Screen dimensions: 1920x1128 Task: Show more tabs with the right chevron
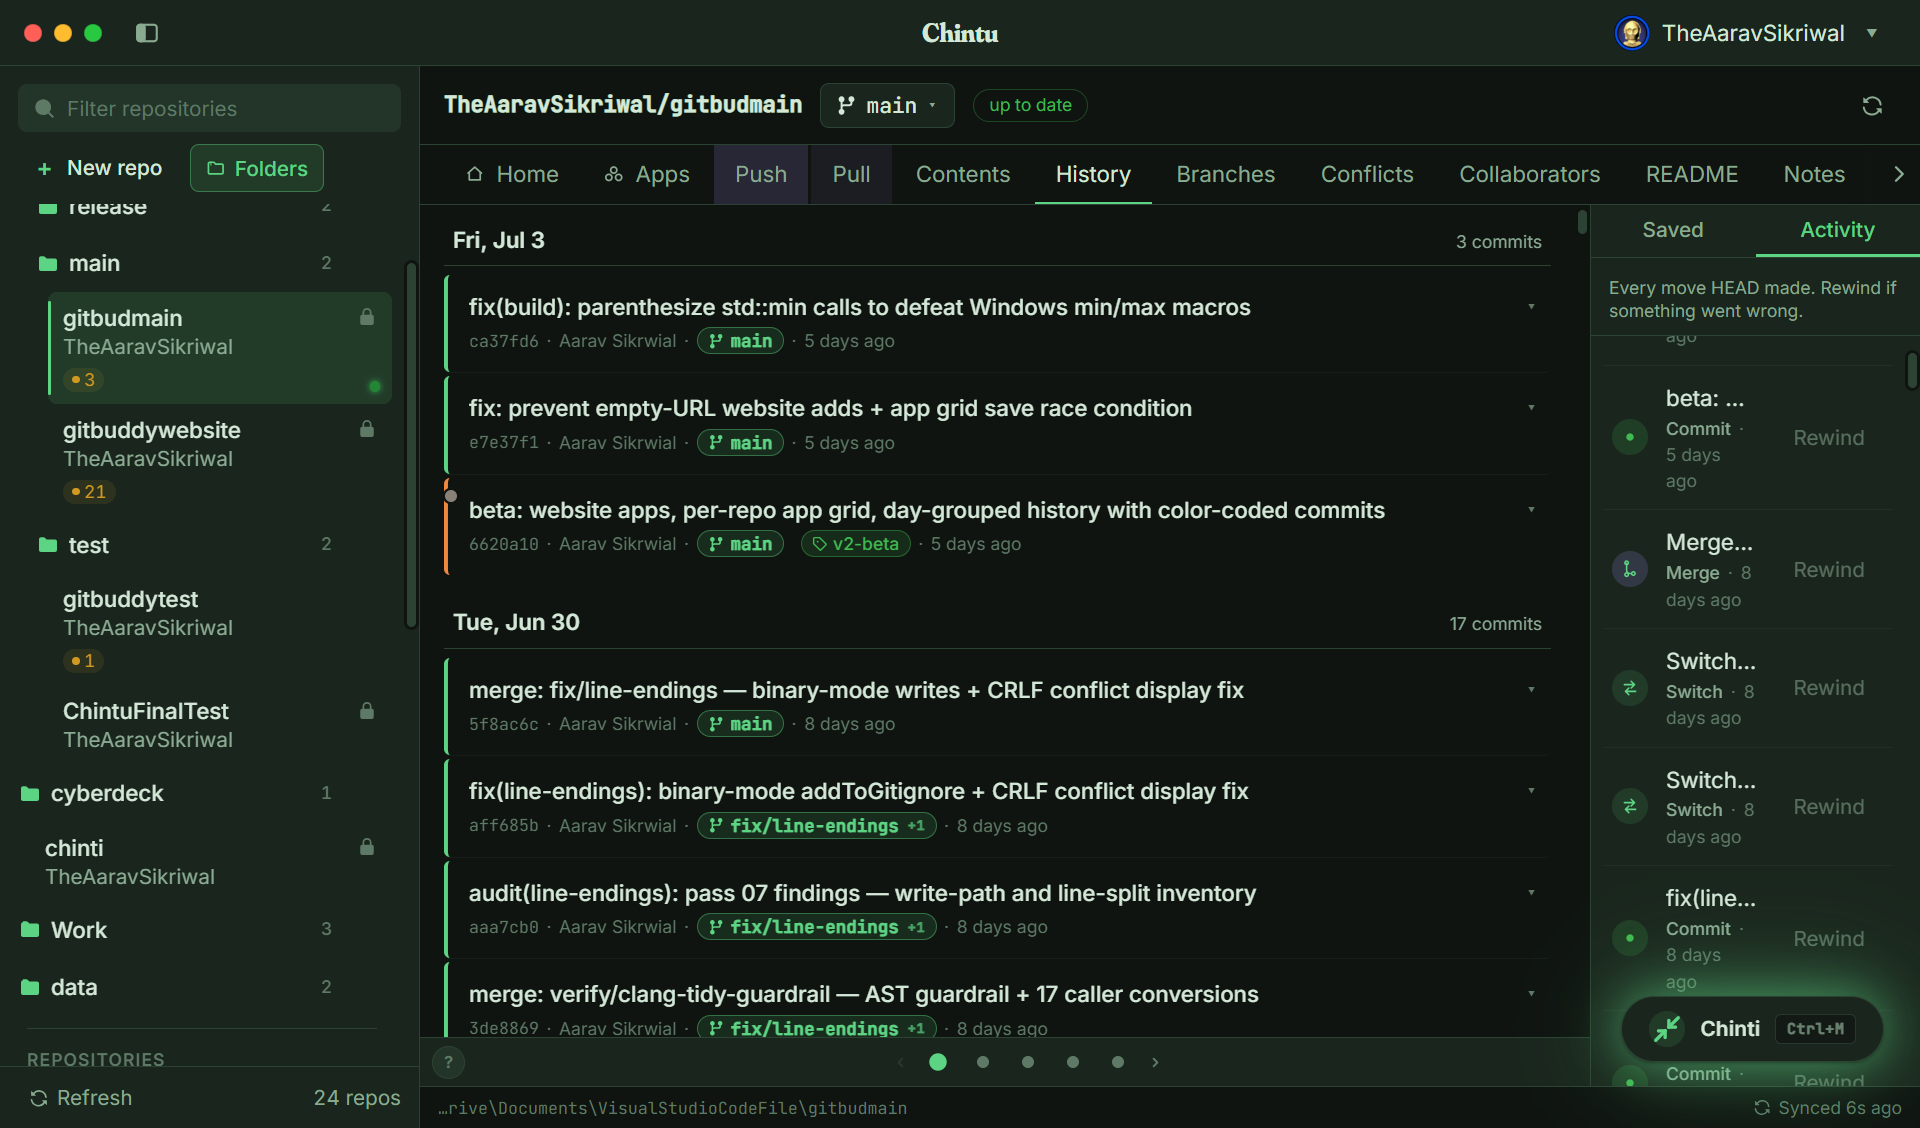[1899, 174]
